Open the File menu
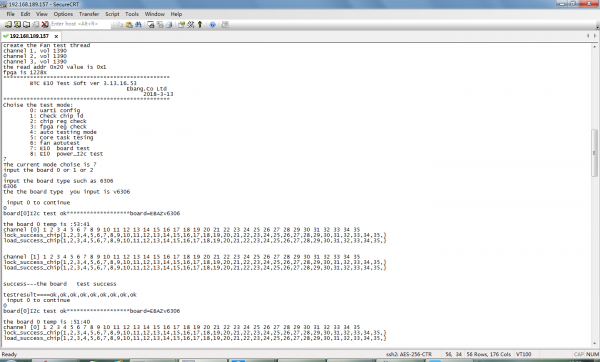This screenshot has height=362, width=600. [x=10, y=14]
